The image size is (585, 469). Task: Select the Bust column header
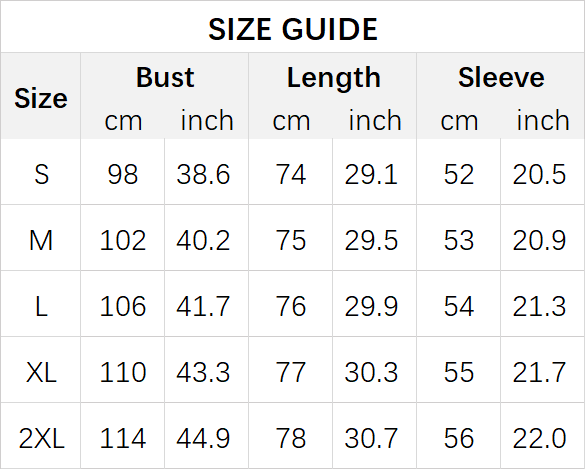point(165,78)
